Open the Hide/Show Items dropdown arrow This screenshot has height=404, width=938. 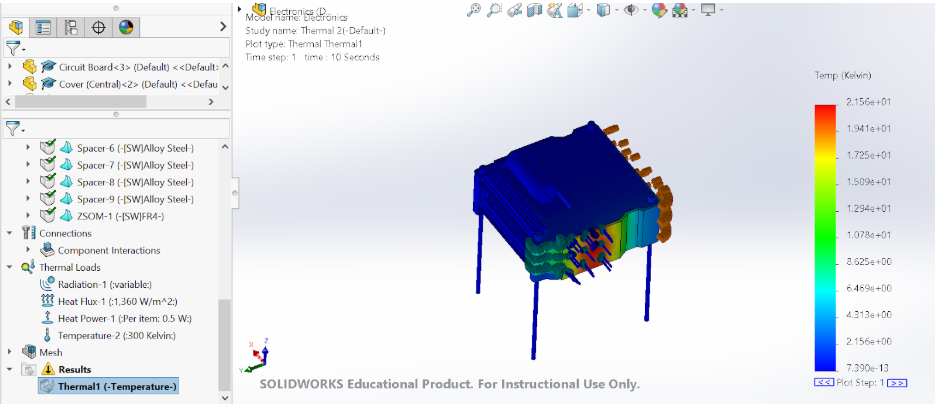[644, 10]
